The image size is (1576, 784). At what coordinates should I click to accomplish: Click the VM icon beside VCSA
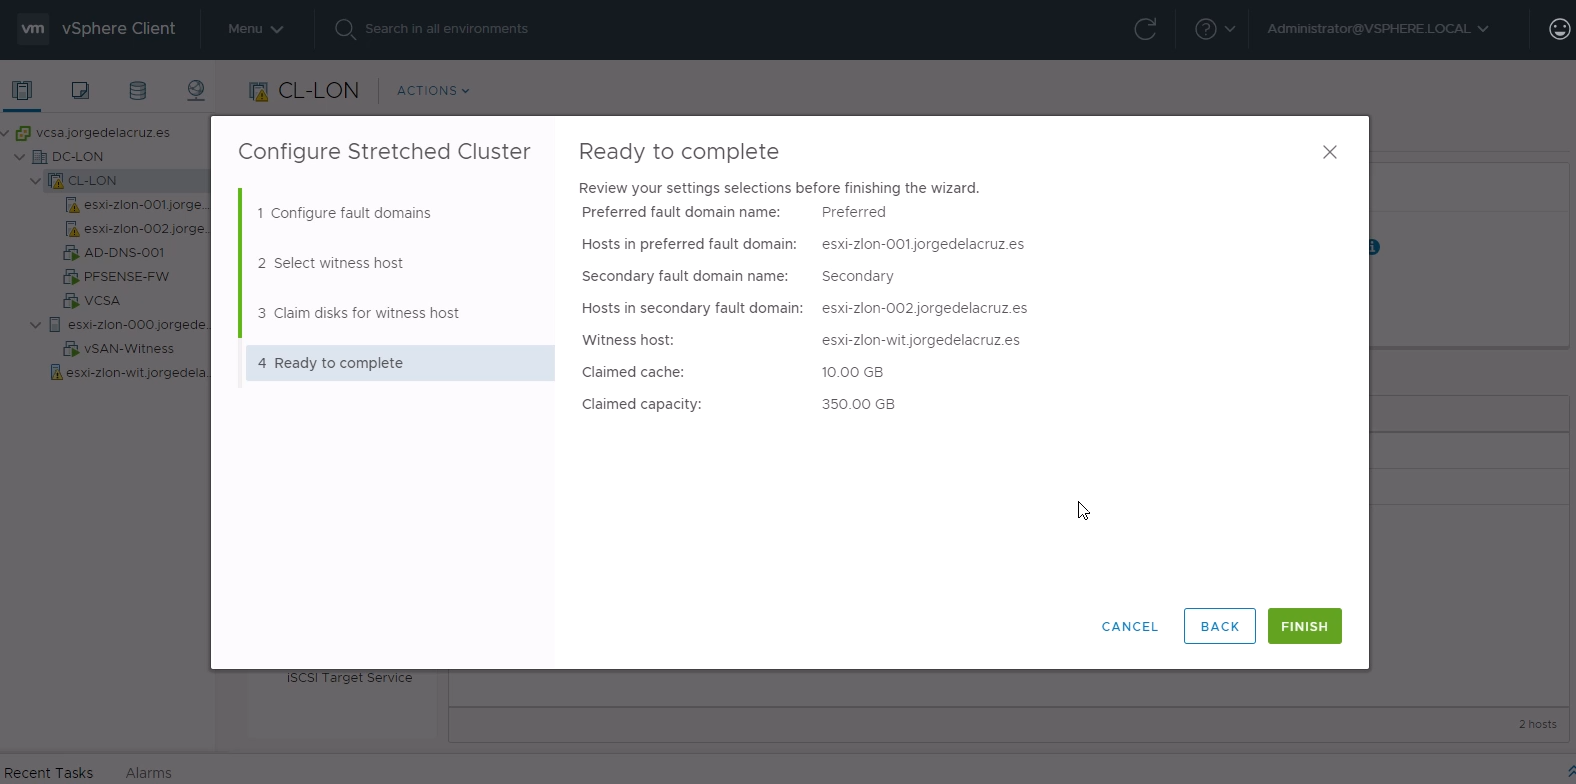point(71,300)
